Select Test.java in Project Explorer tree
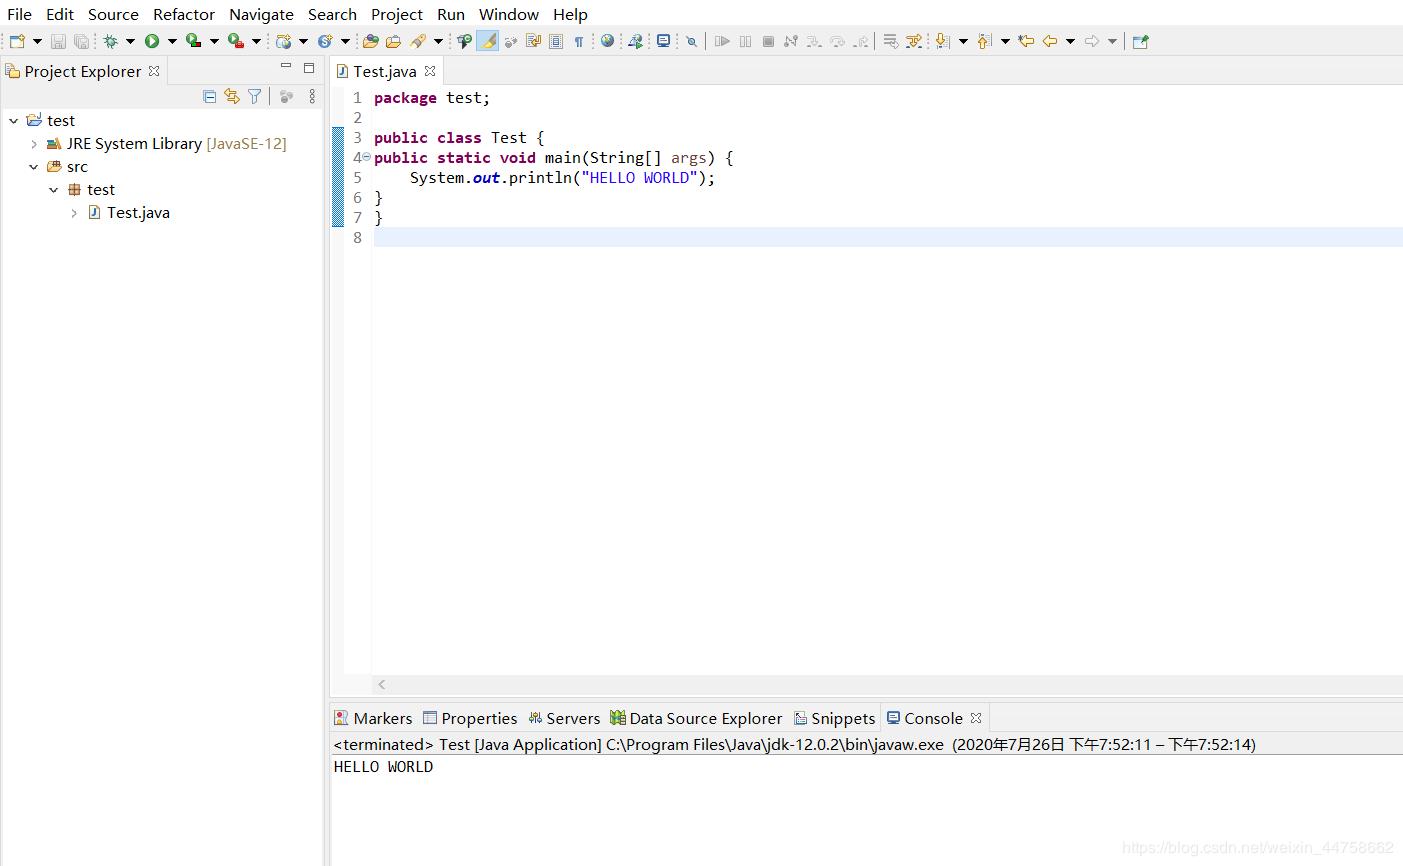Screen dimensions: 1403x866 click(138, 213)
